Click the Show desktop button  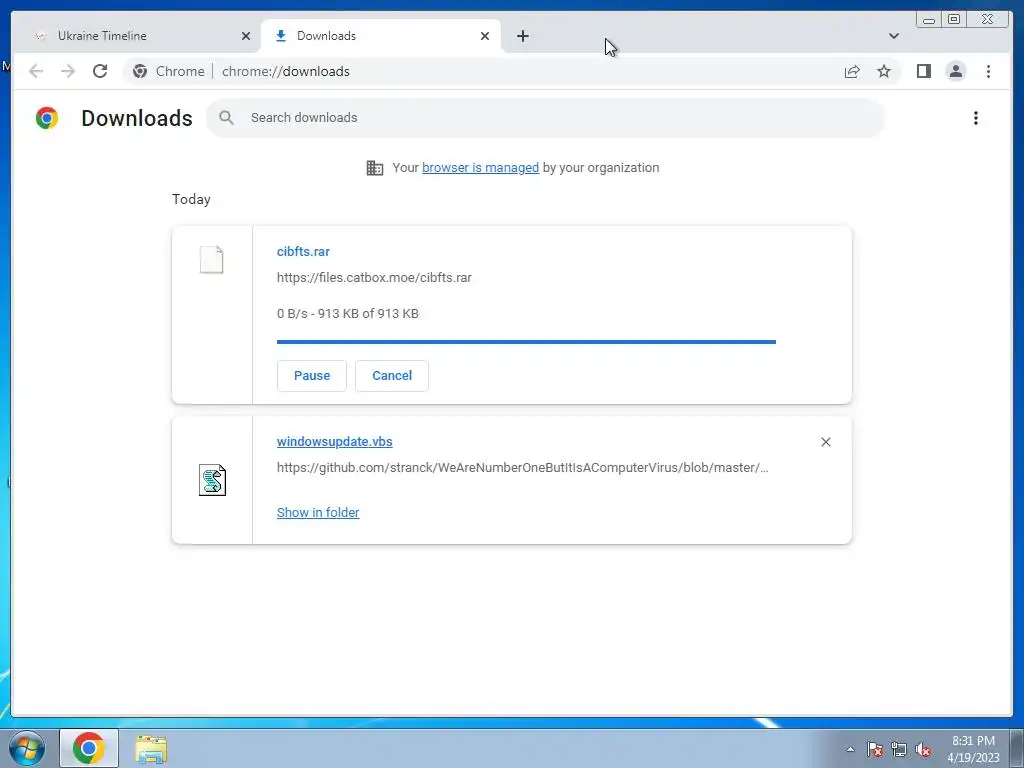pyautogui.click(x=1017, y=748)
